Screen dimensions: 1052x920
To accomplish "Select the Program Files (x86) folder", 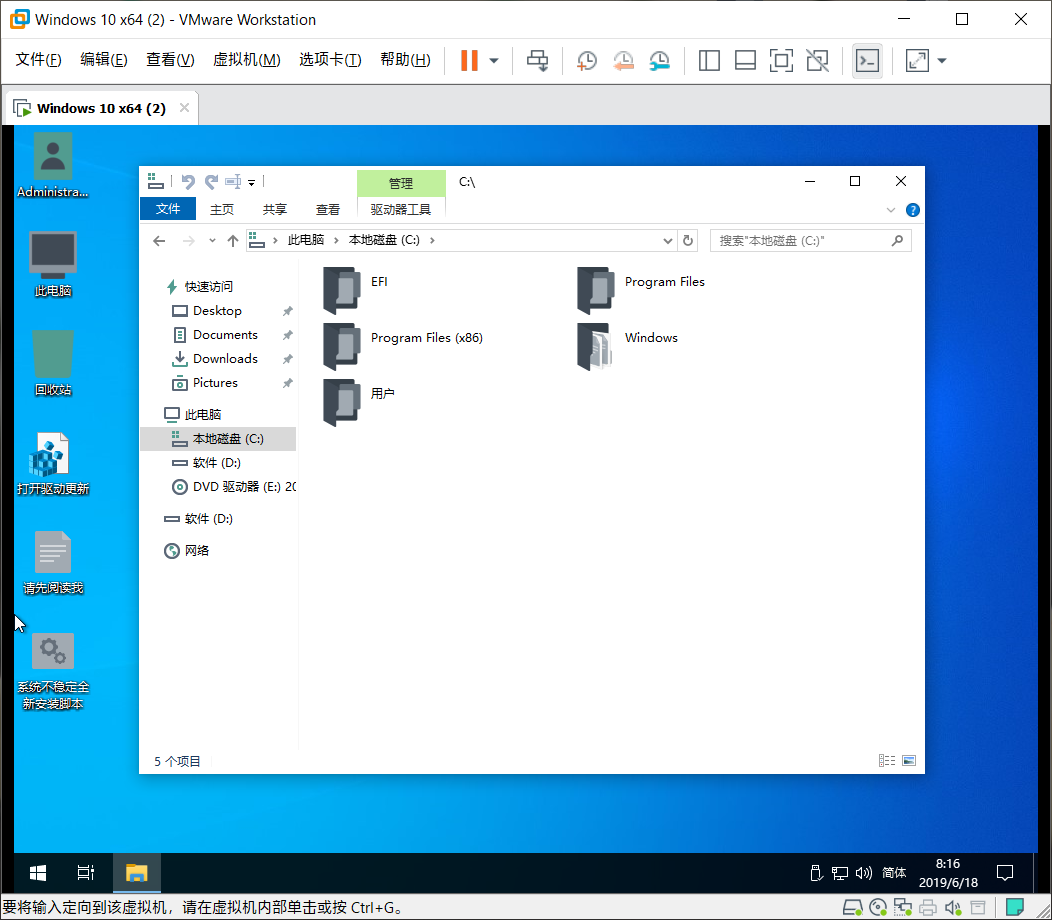I will pos(403,346).
